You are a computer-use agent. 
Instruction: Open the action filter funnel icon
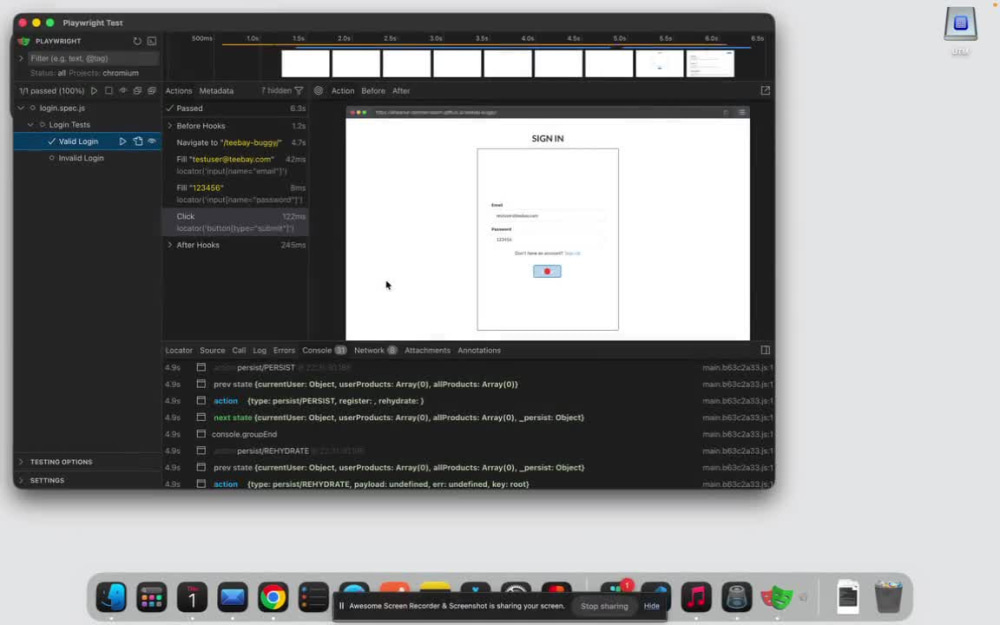[299, 91]
